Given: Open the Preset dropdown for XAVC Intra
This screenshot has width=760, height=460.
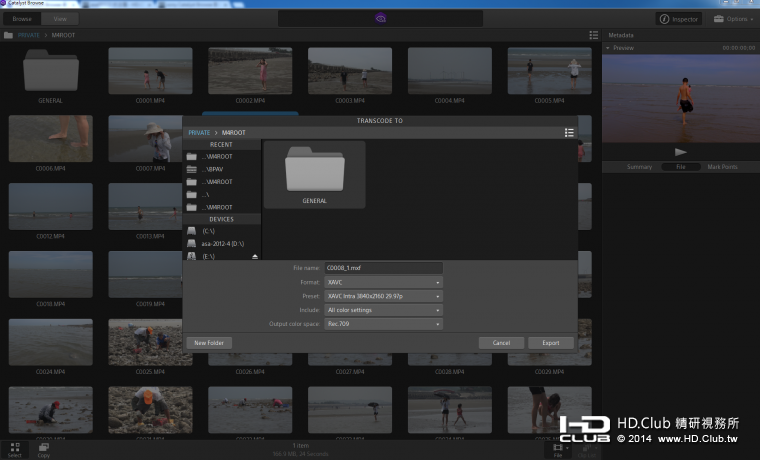Looking at the screenshot, I should (383, 296).
